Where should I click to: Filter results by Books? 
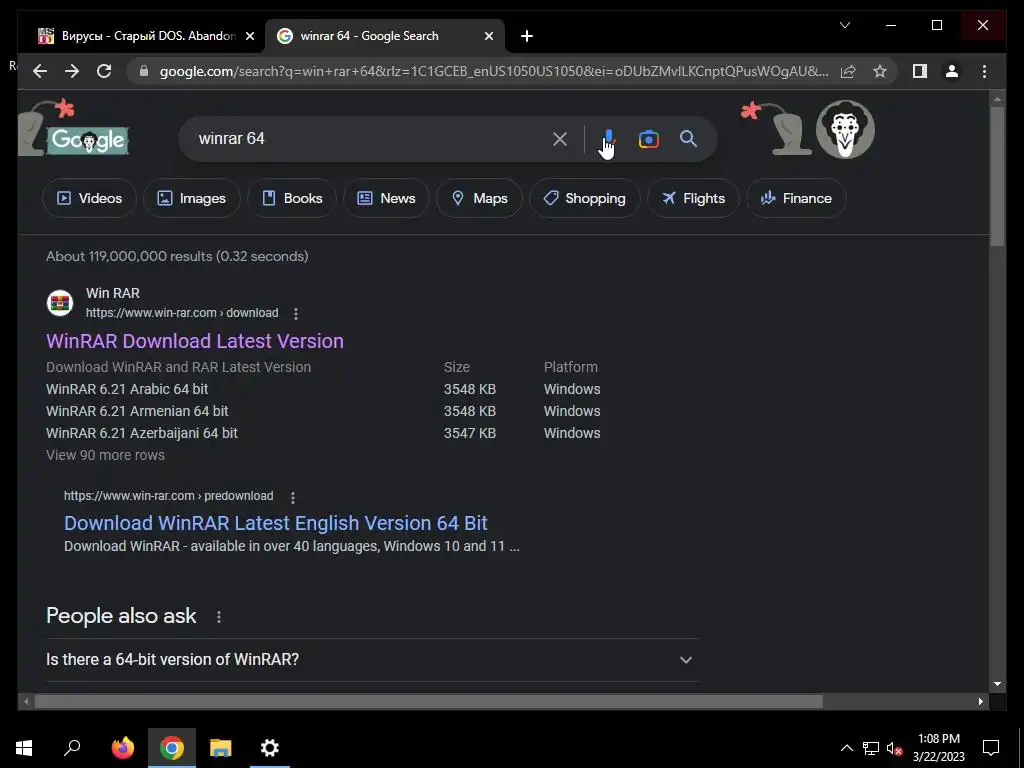click(292, 198)
